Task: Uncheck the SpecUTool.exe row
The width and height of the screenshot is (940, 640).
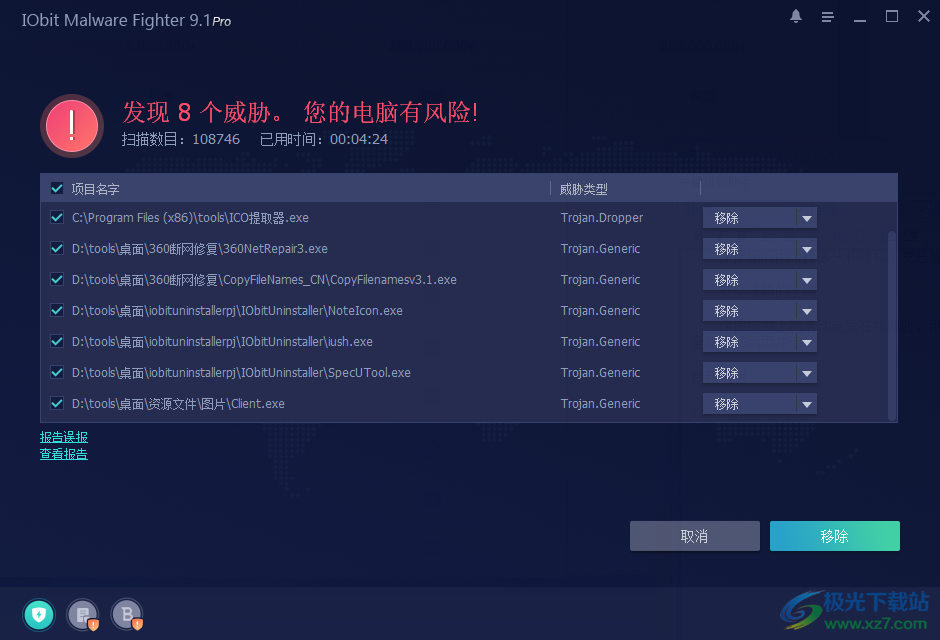Action: pos(57,373)
